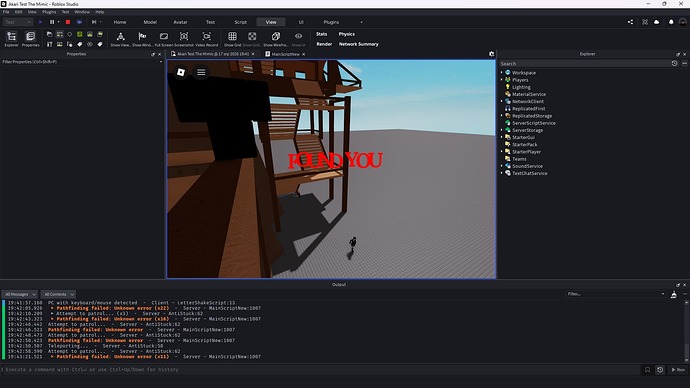Viewport: 690px width, 388px height.
Task: Click the Explorer collapse-all dash icon
Action: pos(684,64)
